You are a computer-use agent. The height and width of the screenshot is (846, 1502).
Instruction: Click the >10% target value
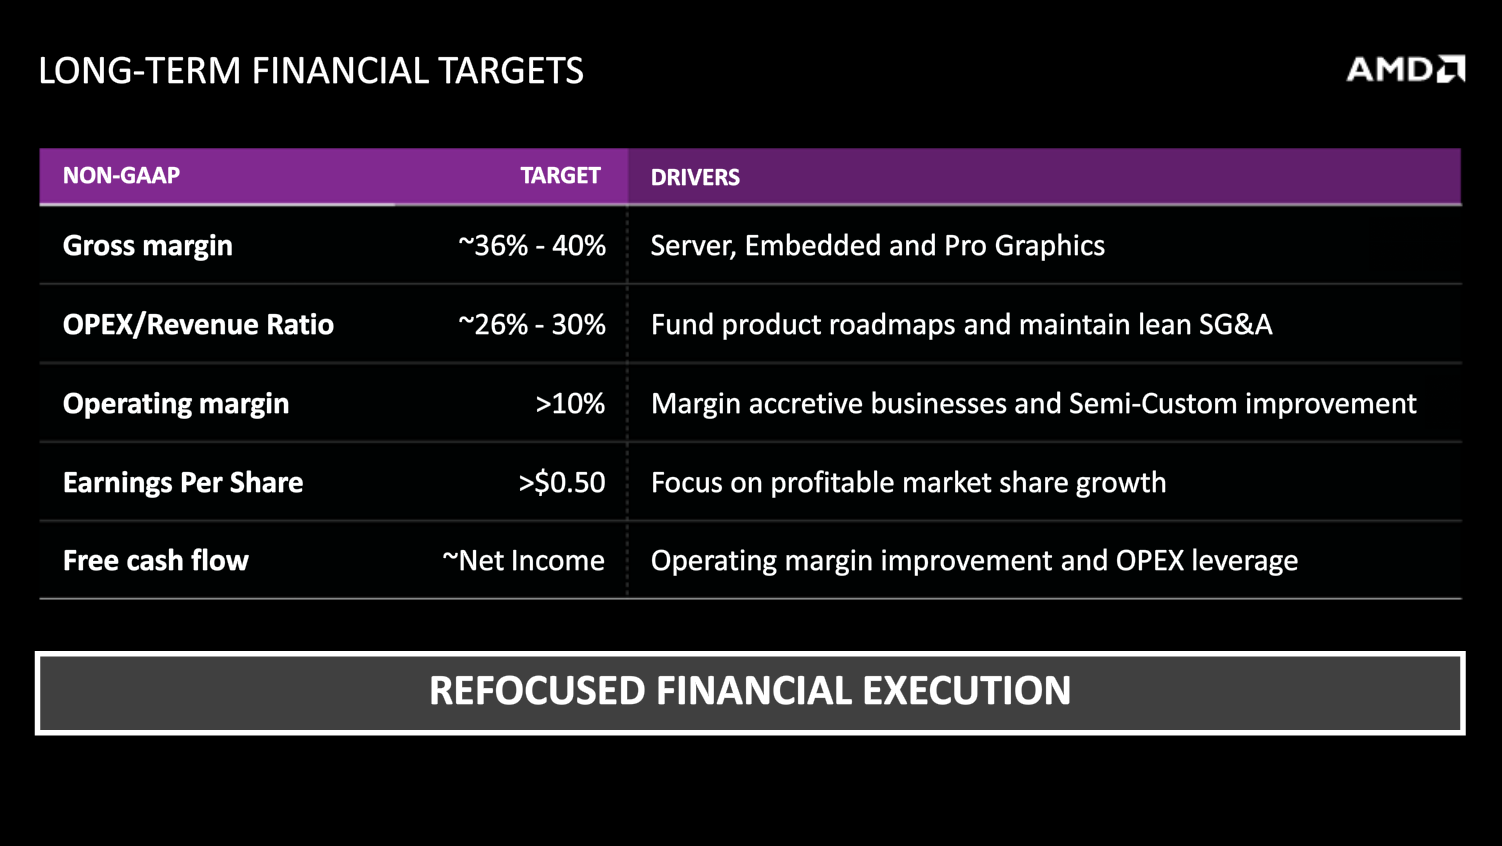pyautogui.click(x=570, y=404)
